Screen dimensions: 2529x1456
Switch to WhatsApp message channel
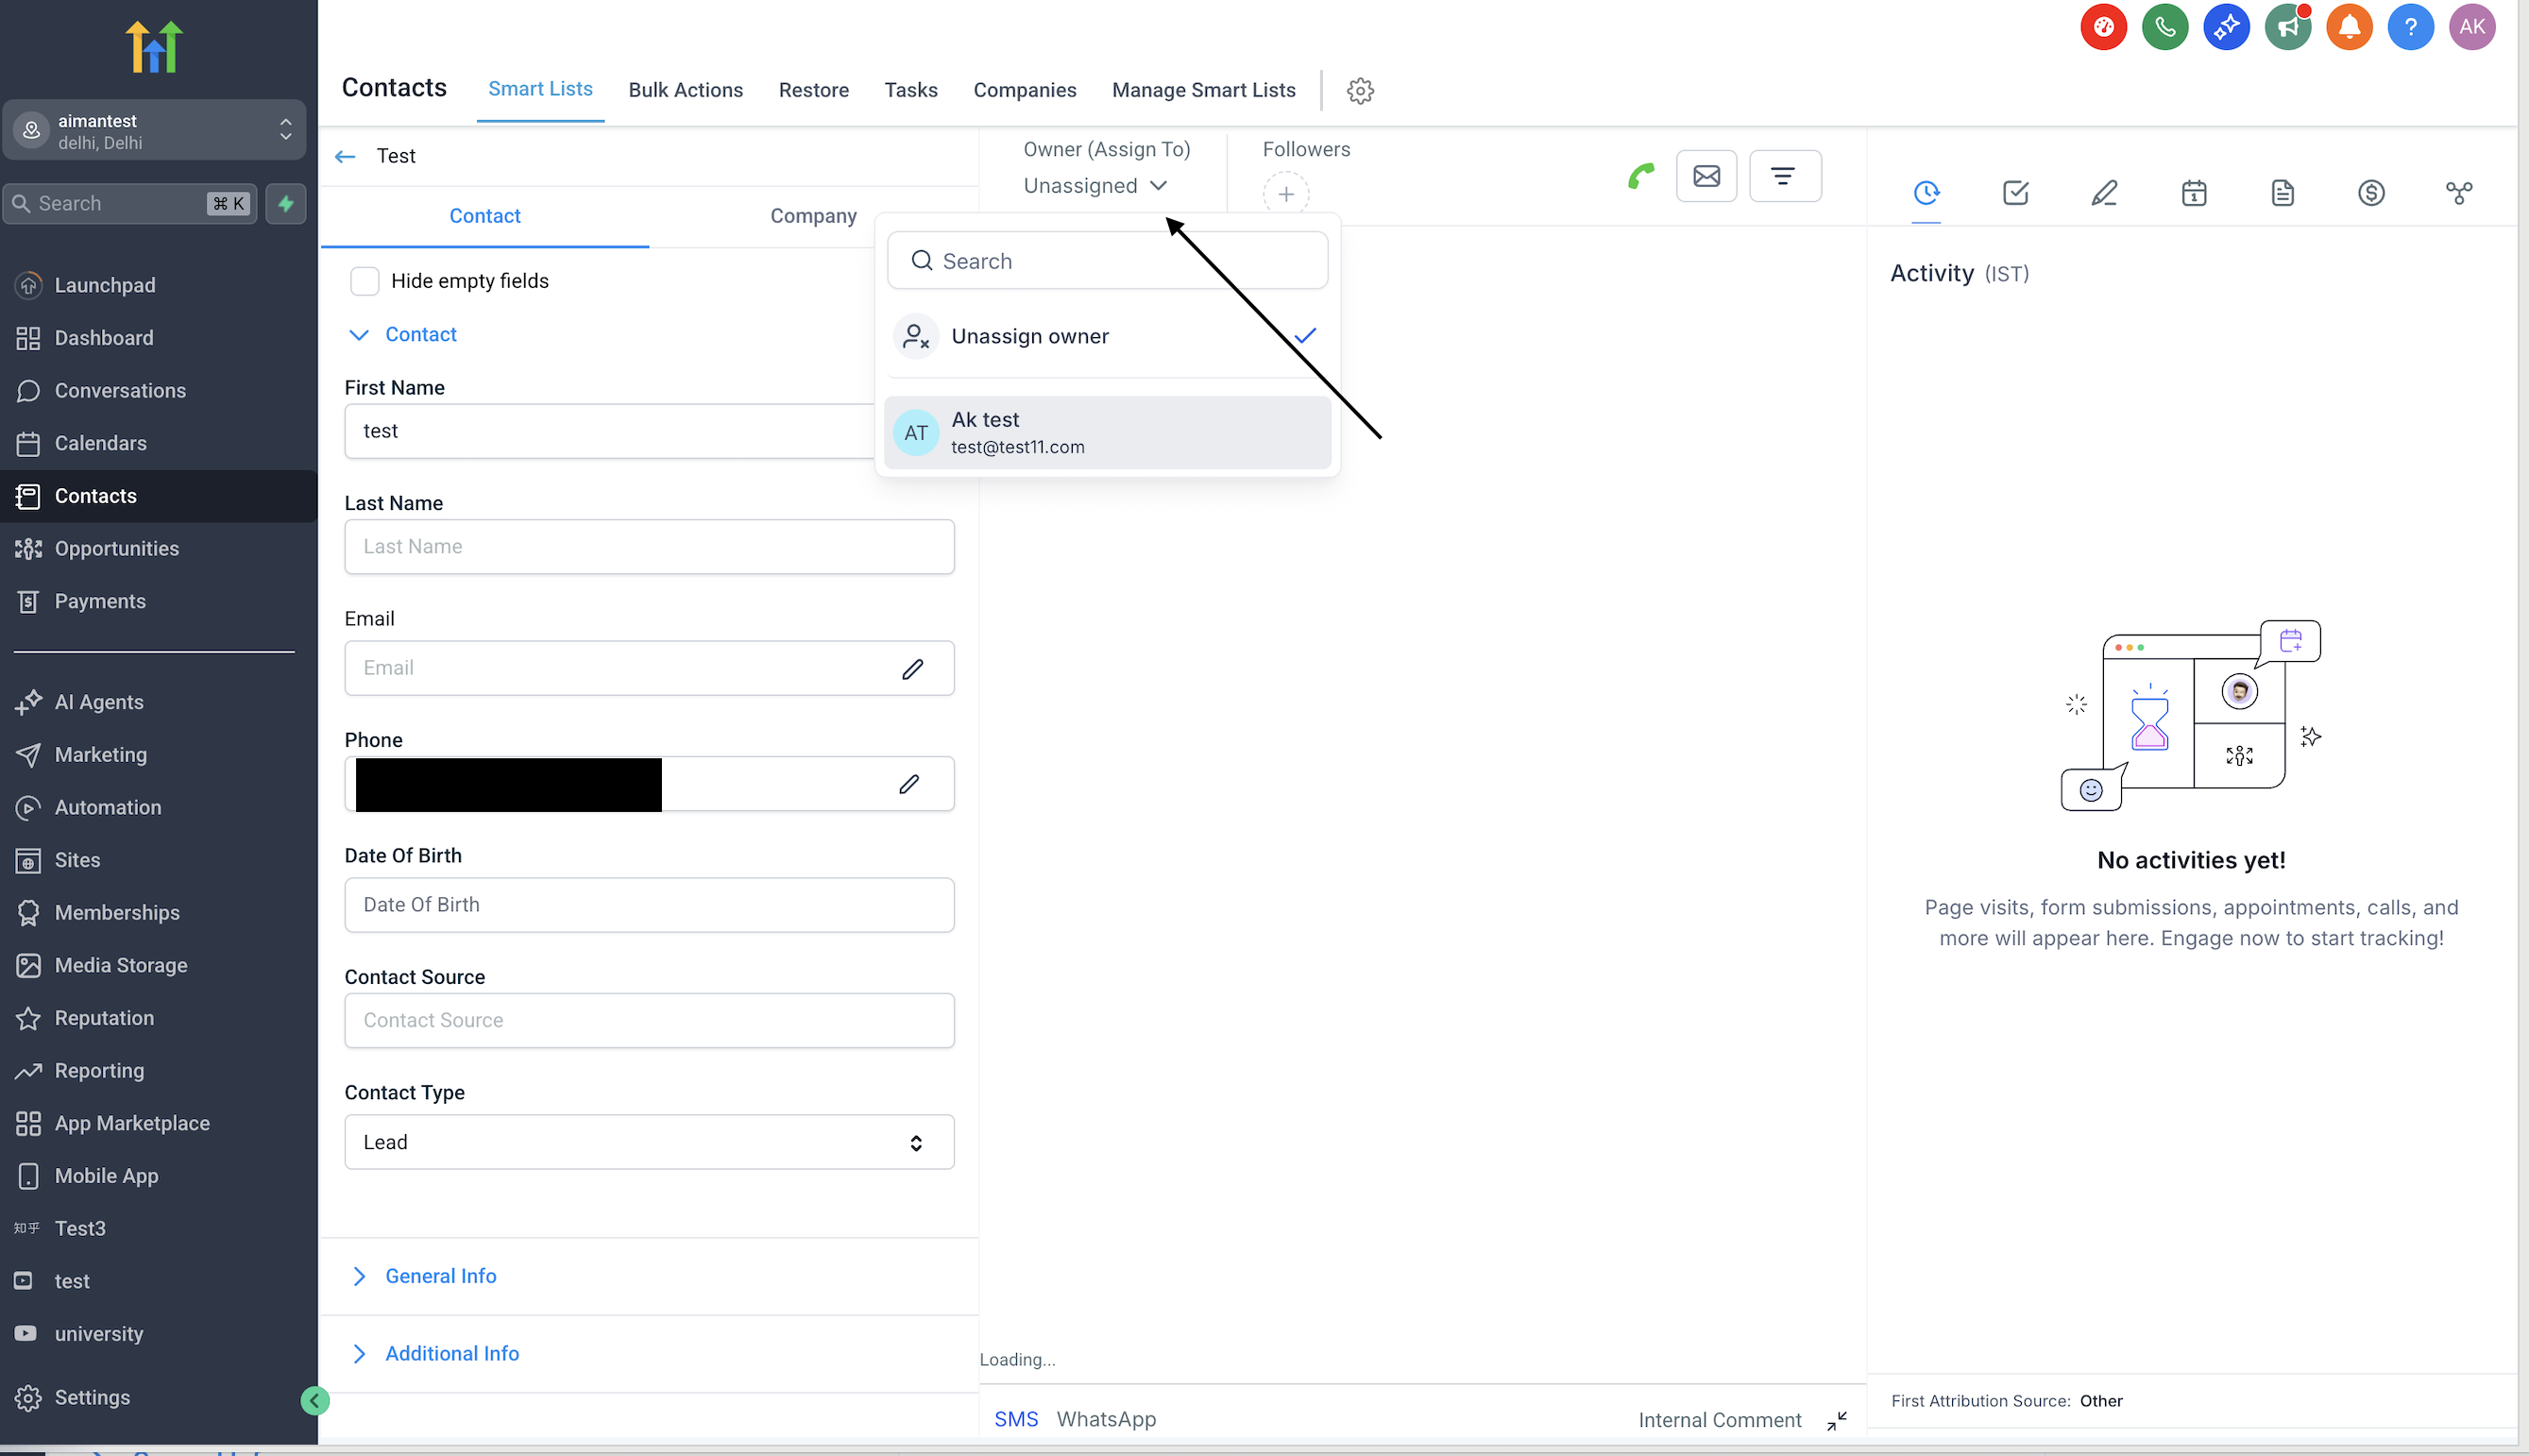1105,1419
